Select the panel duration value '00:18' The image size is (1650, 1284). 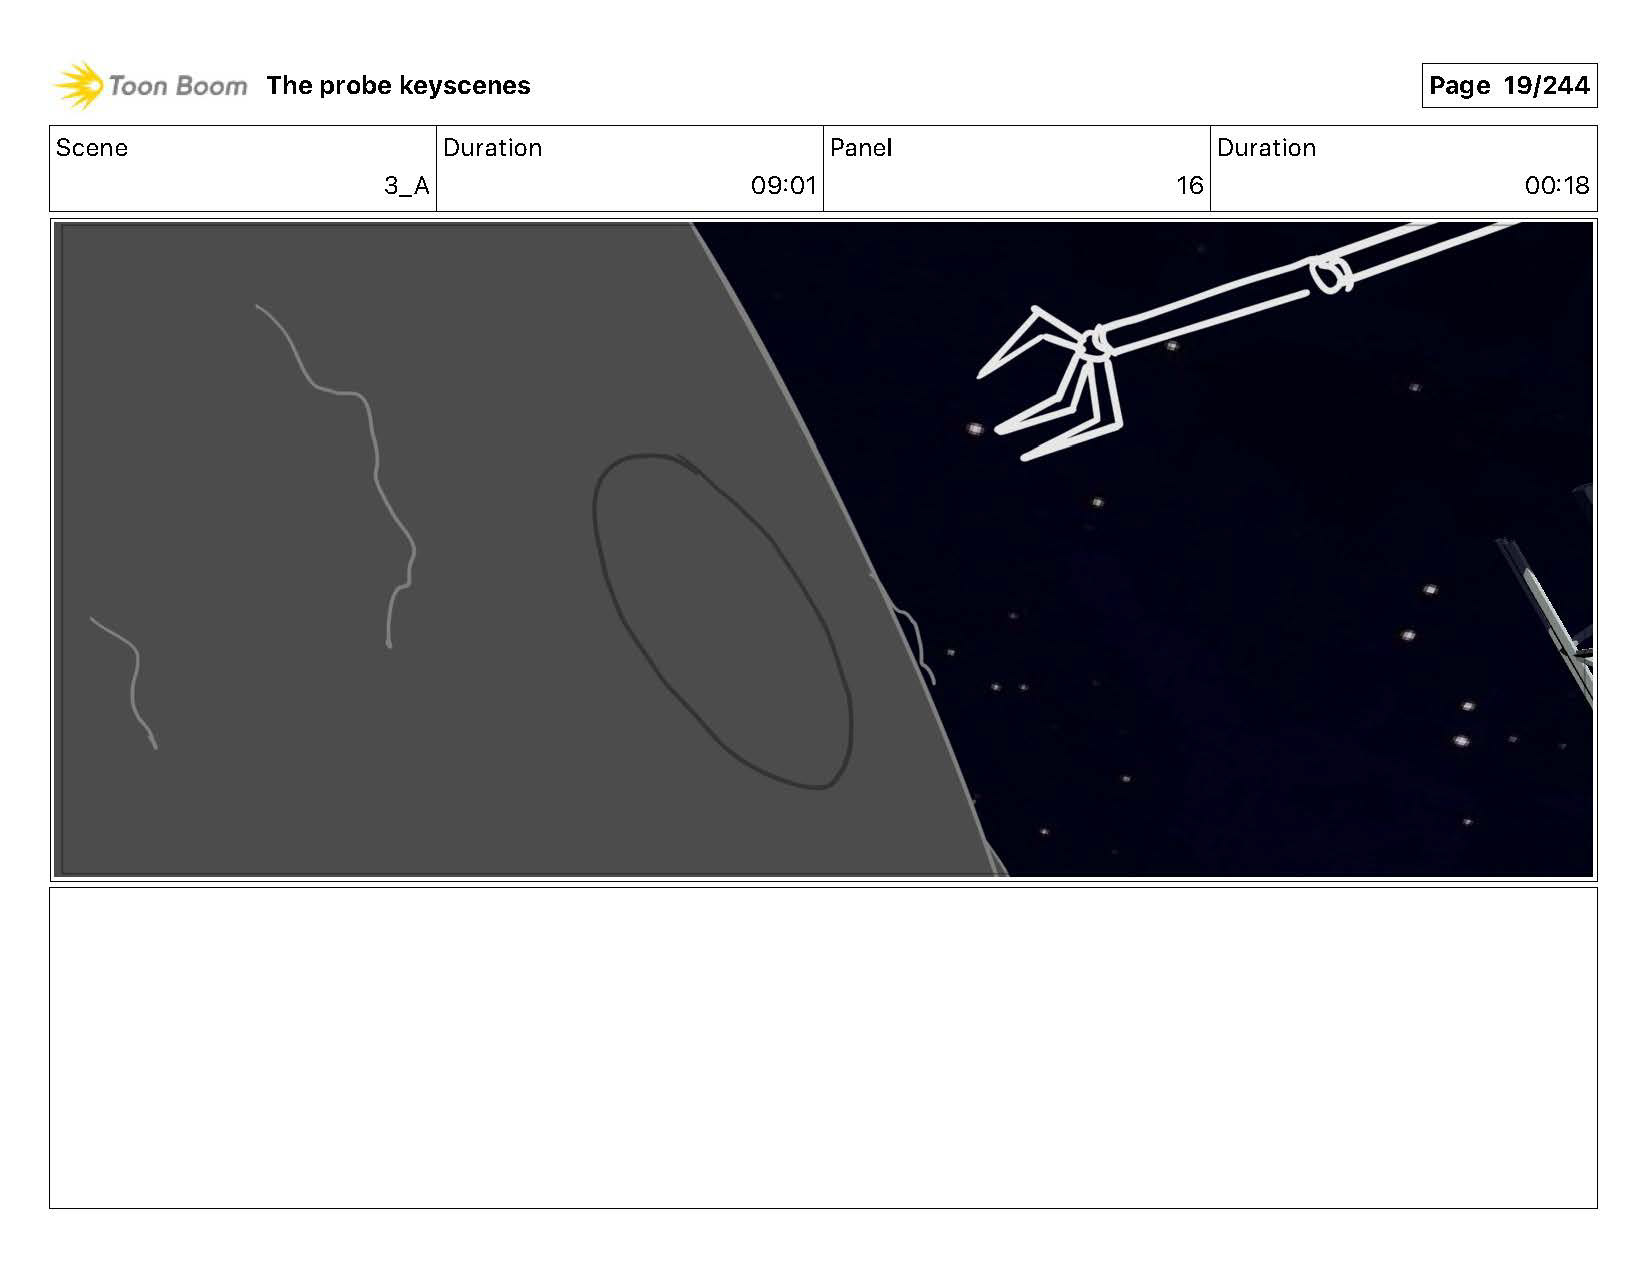[x=1557, y=186]
